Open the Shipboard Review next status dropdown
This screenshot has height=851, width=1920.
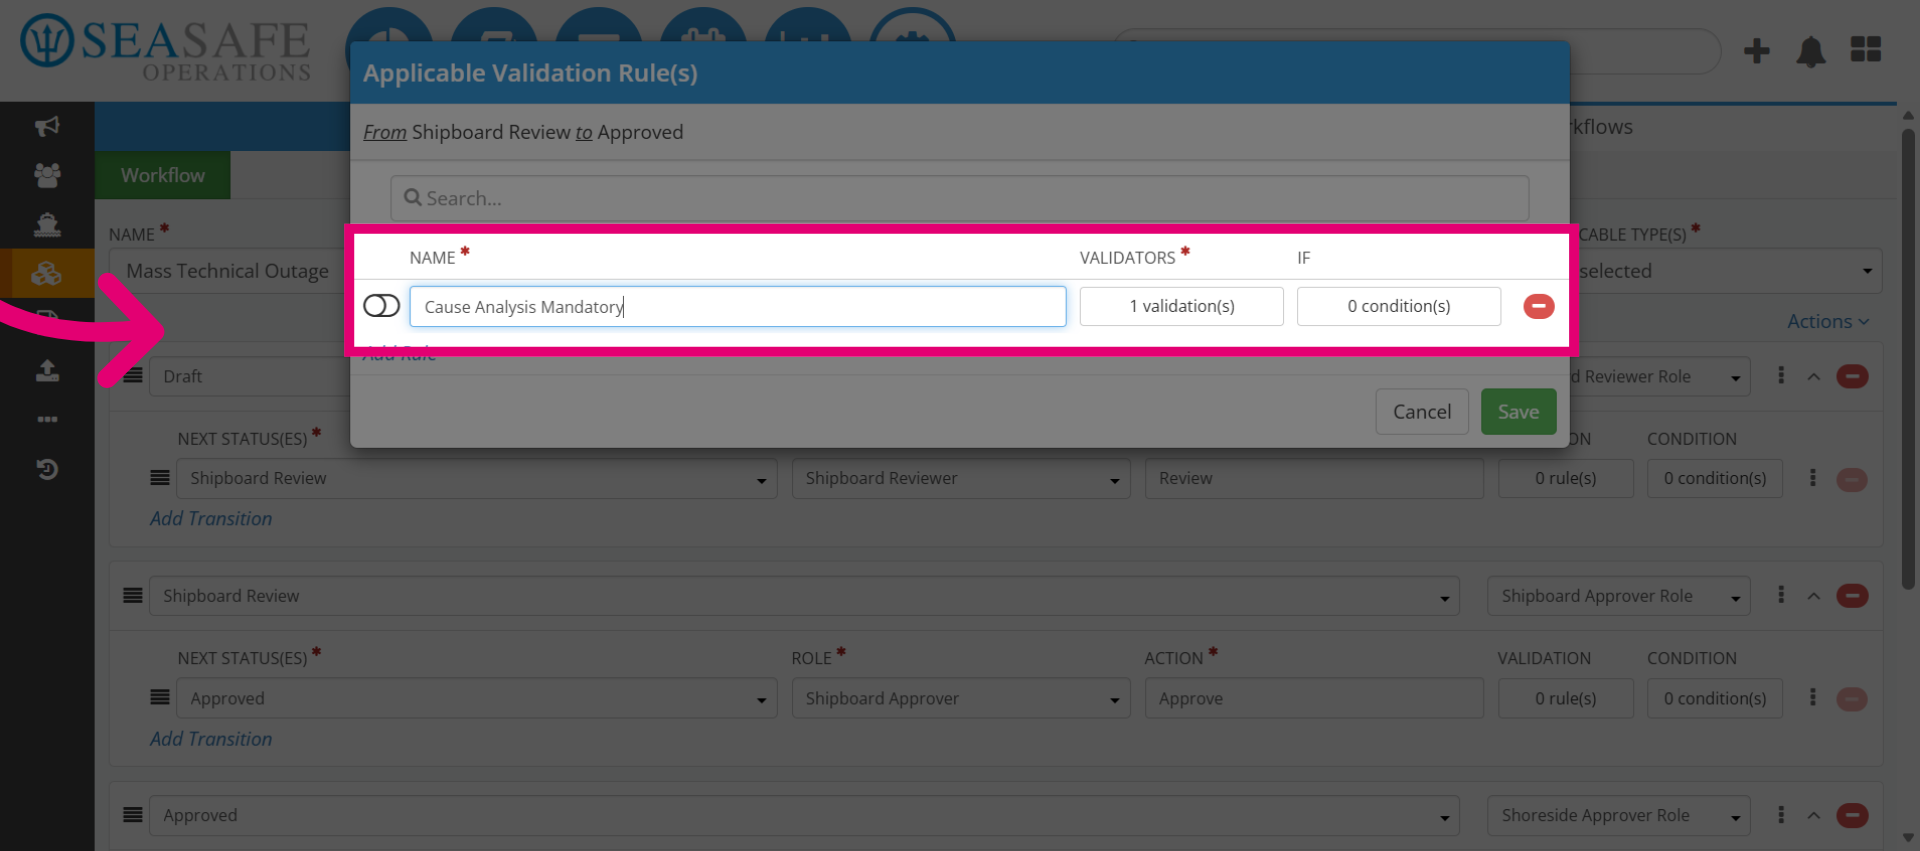pos(477,479)
